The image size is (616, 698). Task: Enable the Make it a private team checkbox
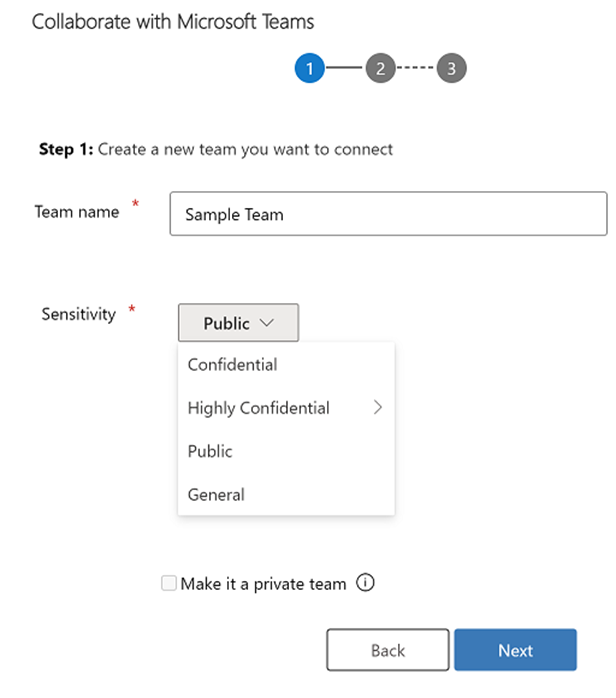point(169,583)
